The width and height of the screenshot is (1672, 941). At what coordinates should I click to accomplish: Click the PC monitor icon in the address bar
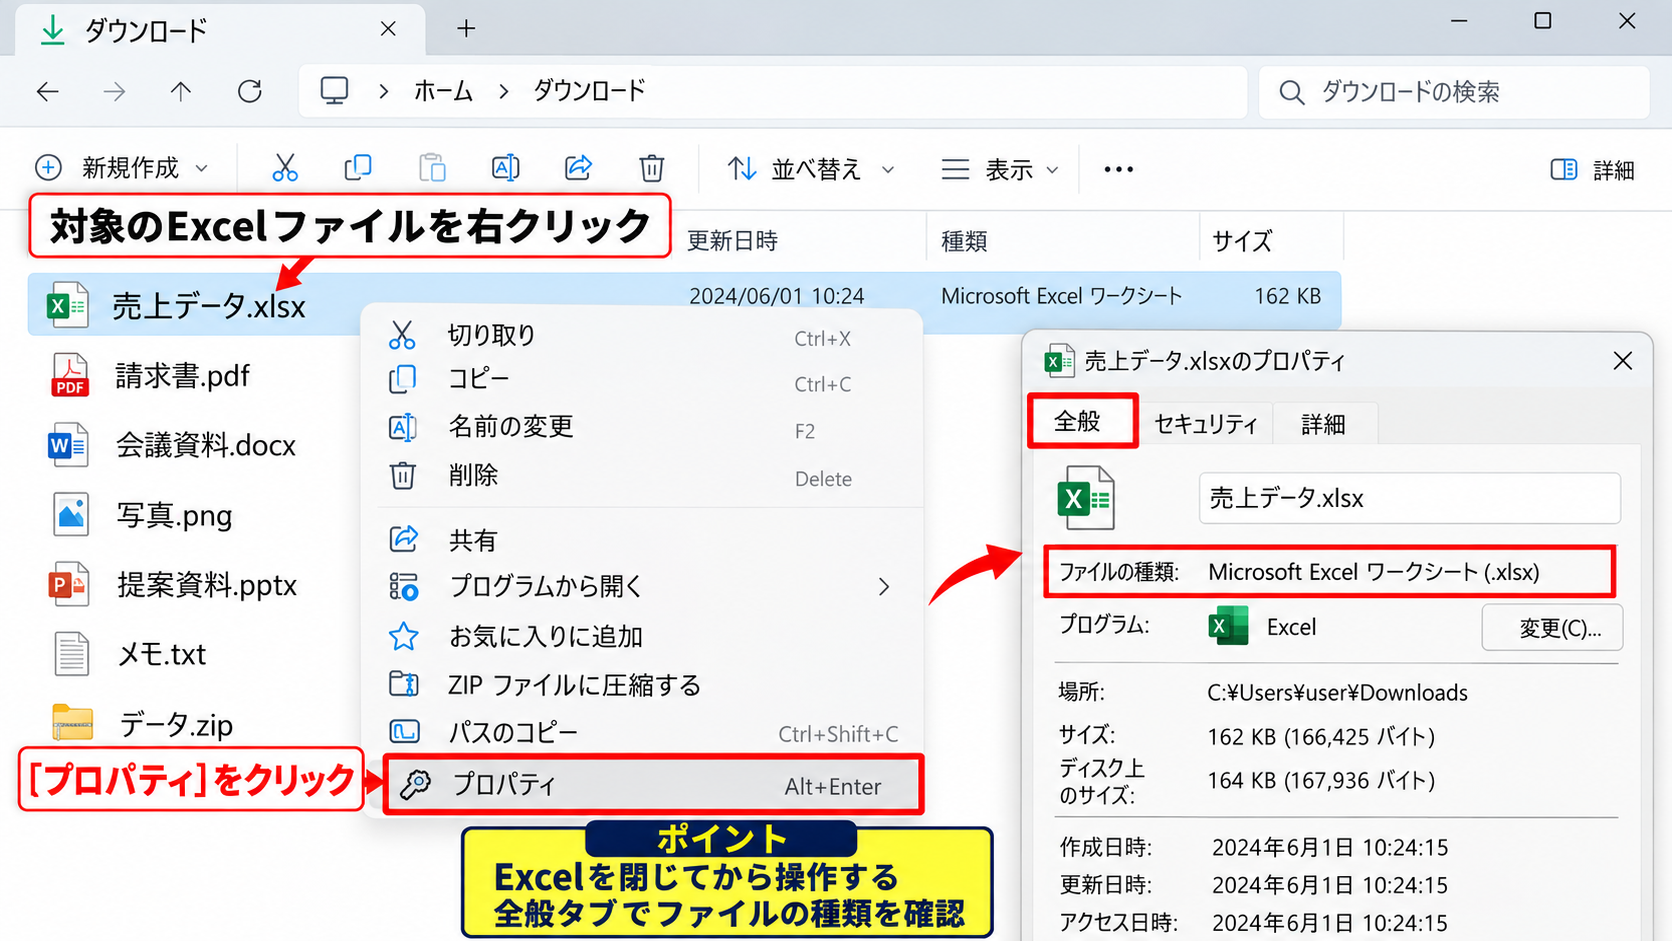334,91
